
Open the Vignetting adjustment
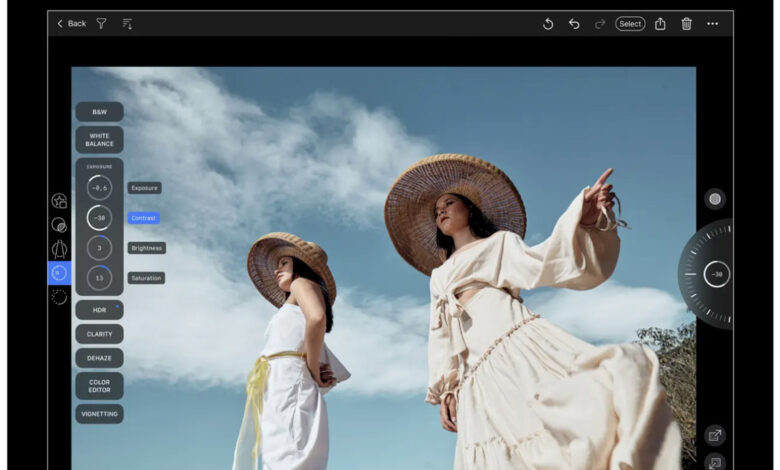(x=99, y=414)
